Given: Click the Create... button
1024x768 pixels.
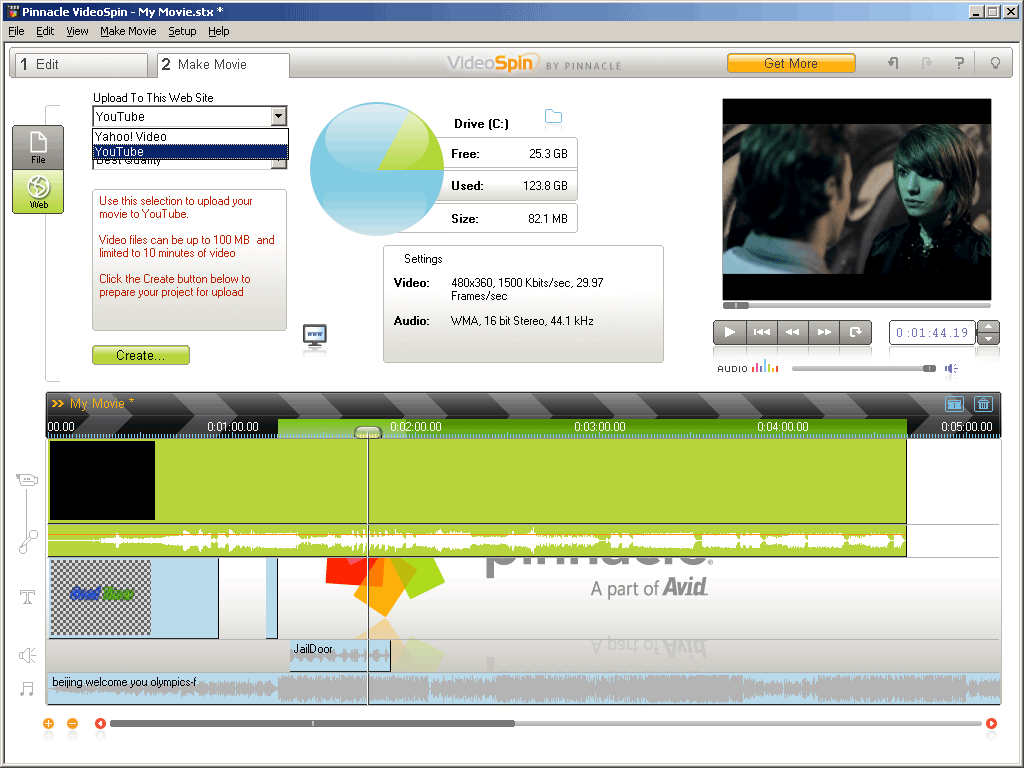Looking at the screenshot, I should [141, 355].
